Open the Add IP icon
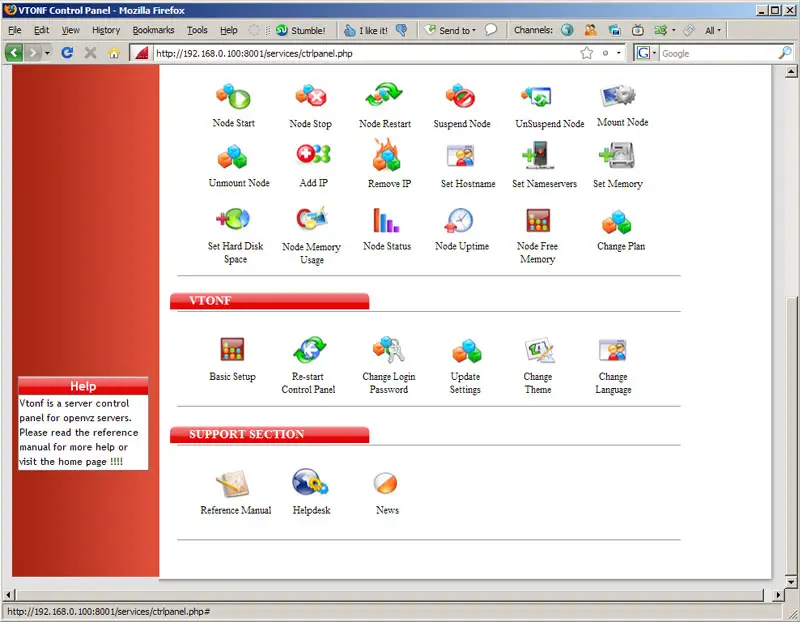This screenshot has width=800, height=622. [313, 154]
